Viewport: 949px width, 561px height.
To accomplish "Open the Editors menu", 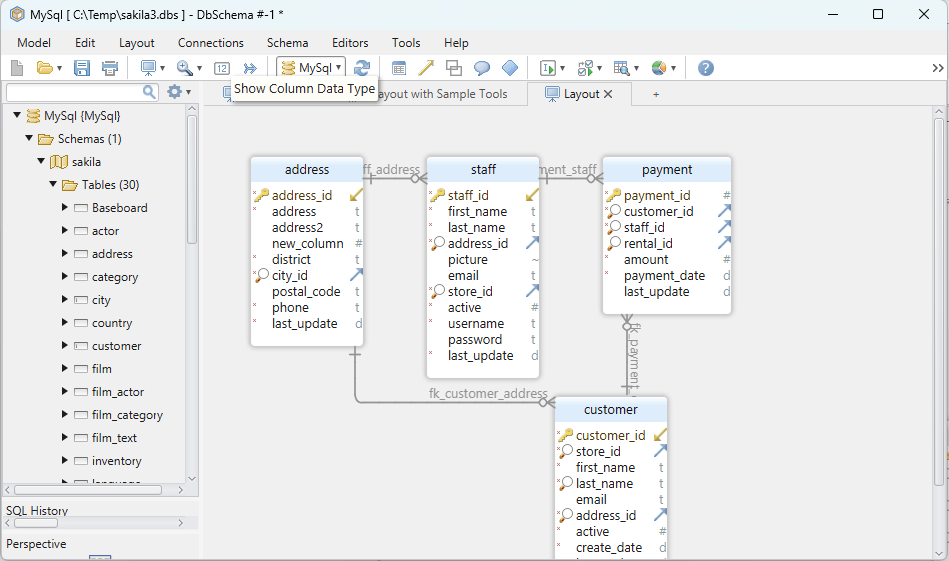I will (x=350, y=43).
